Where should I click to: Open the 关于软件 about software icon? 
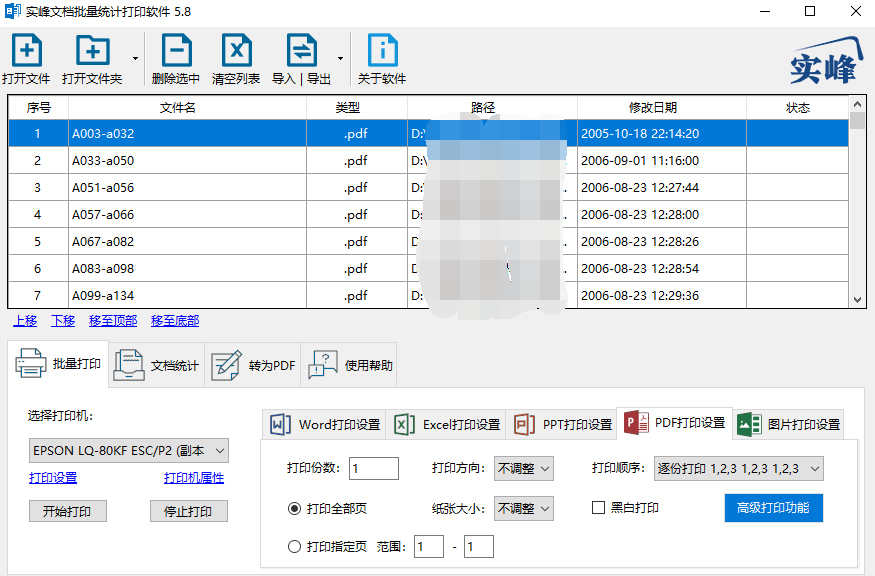click(x=382, y=50)
